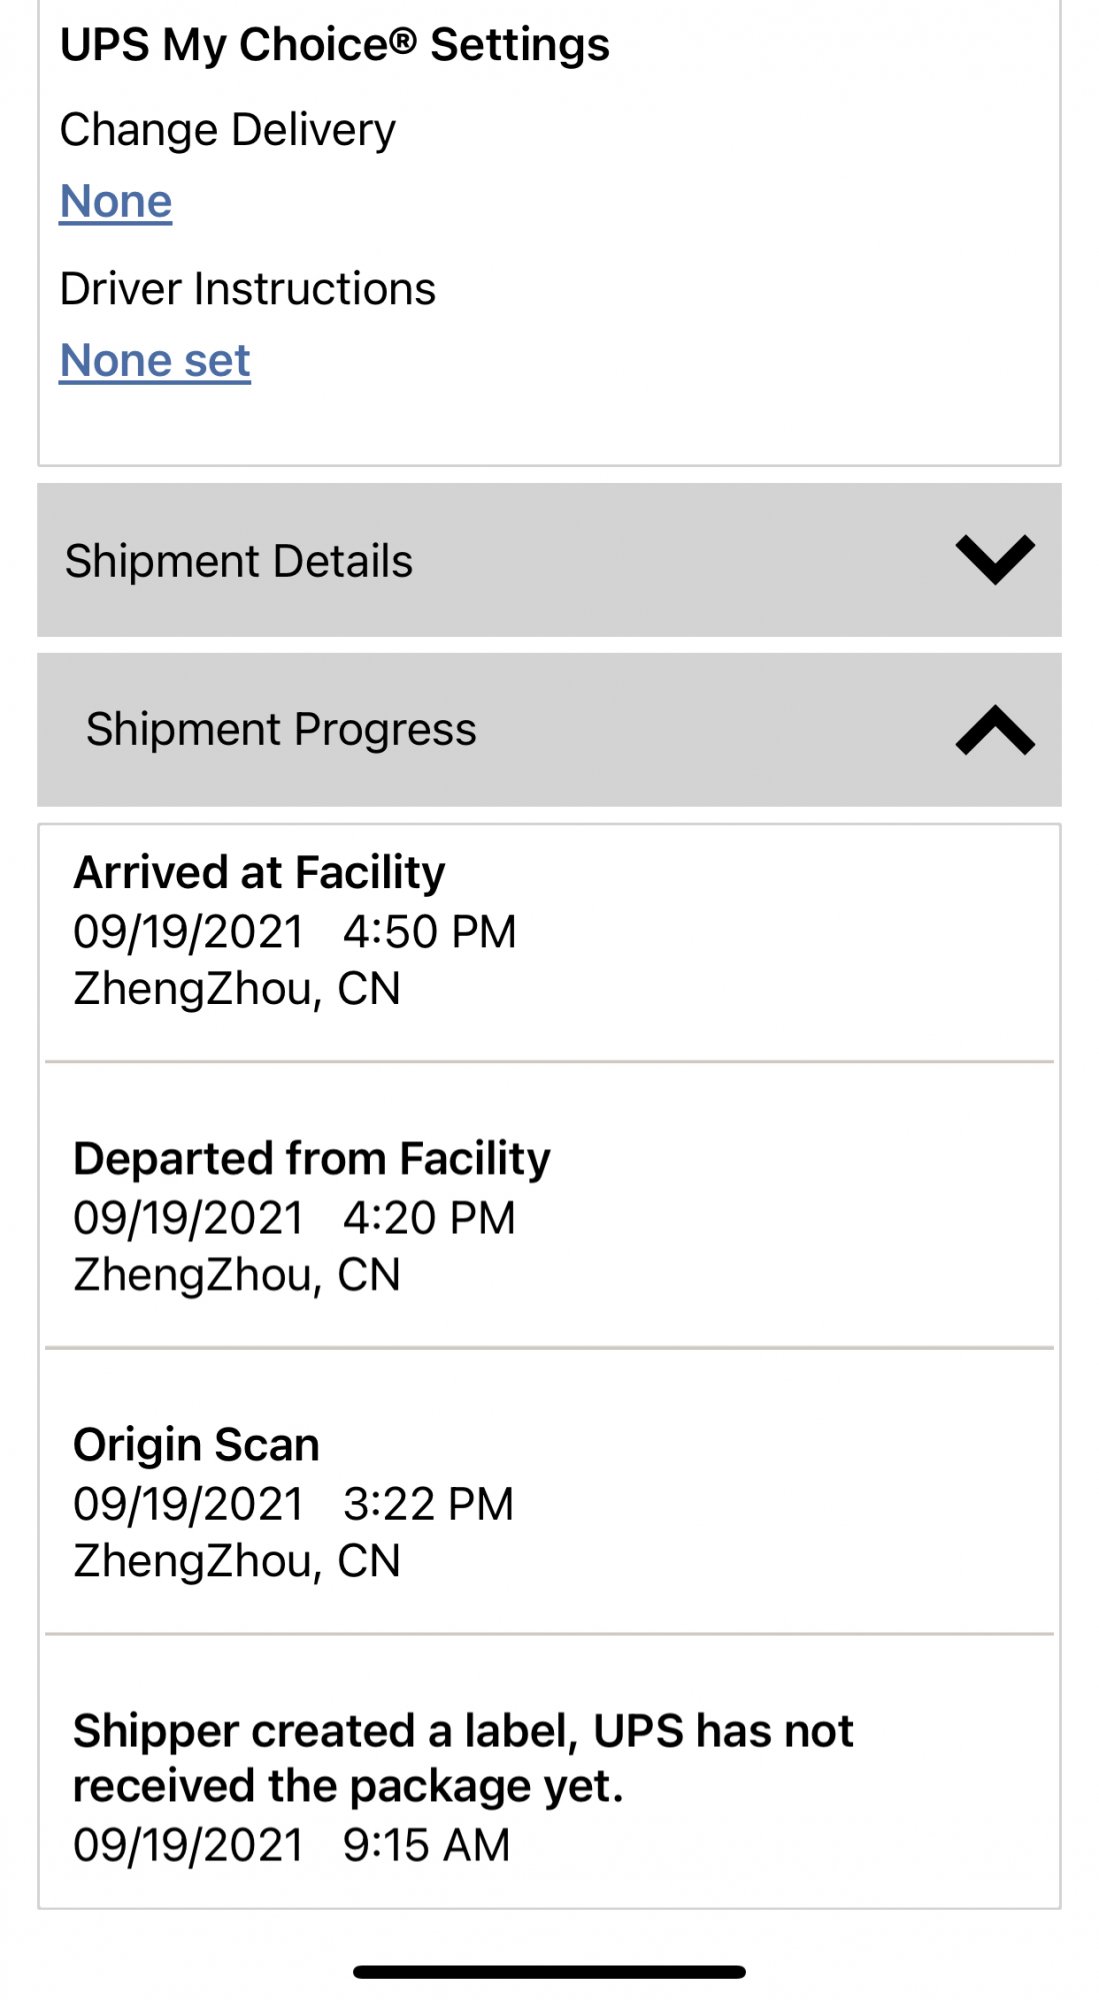Image resolution: width=1099 pixels, height=2000 pixels.
Task: Collapse the Shipment Progress chevron
Action: tap(994, 730)
